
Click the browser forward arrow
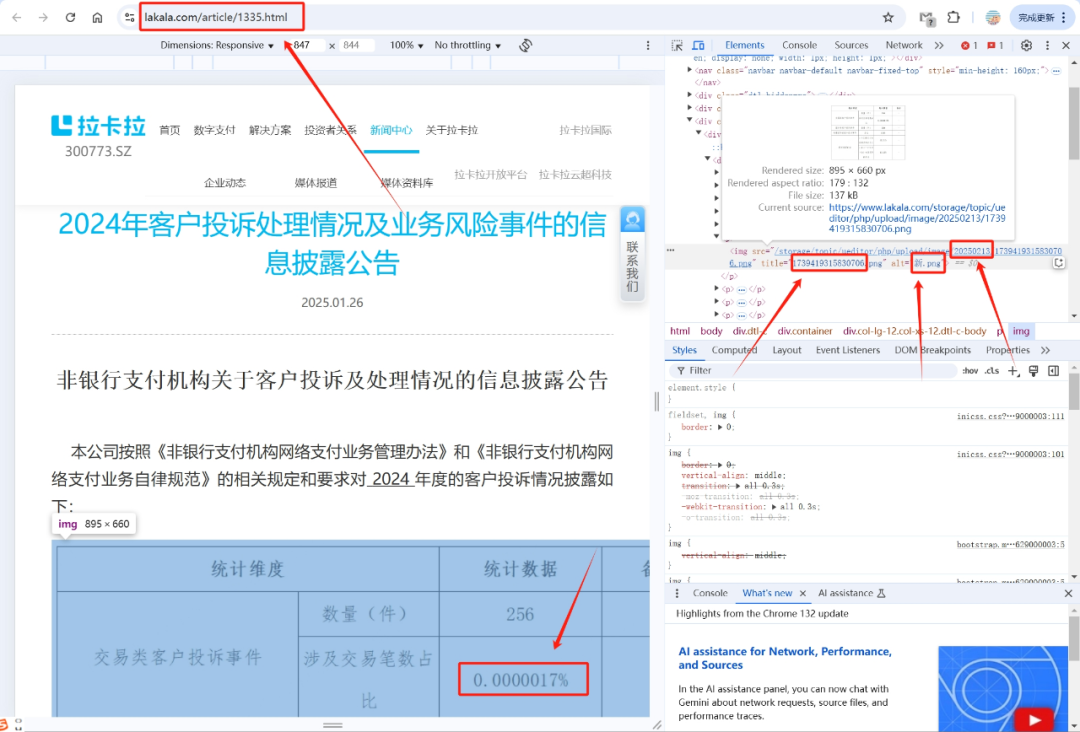[x=43, y=17]
